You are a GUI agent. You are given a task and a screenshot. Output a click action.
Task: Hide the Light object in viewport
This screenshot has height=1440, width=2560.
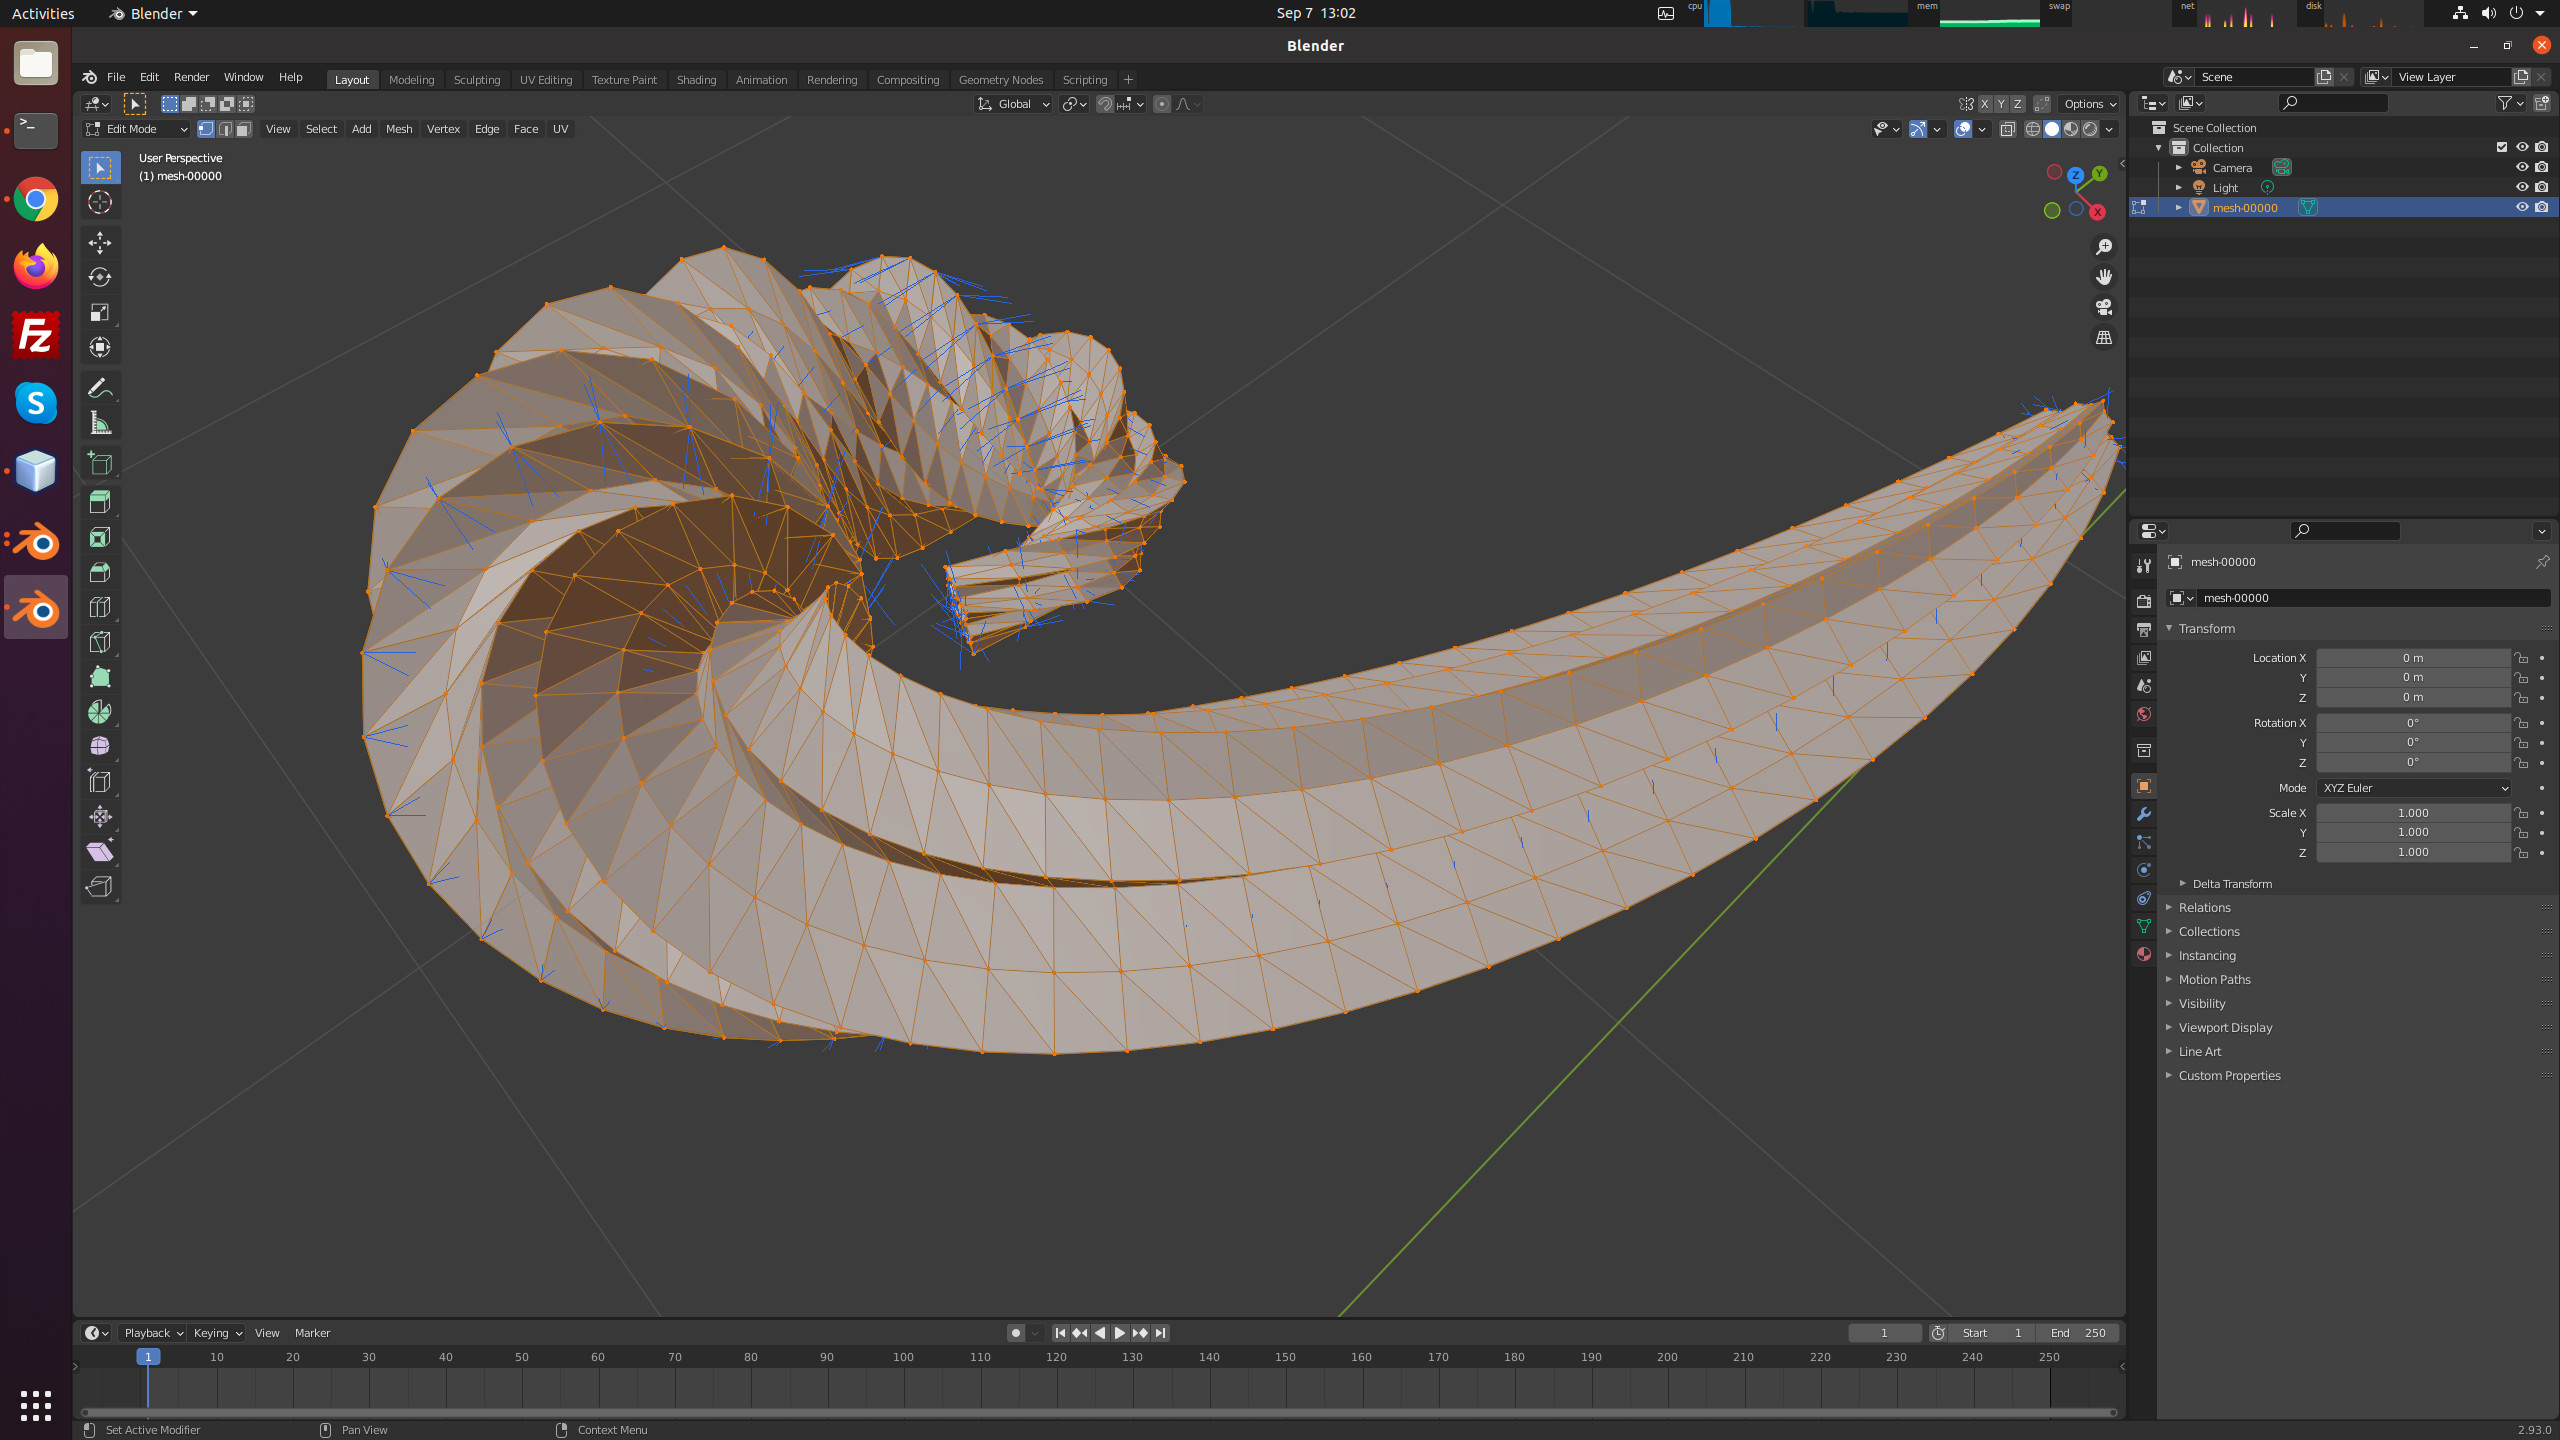tap(2521, 187)
